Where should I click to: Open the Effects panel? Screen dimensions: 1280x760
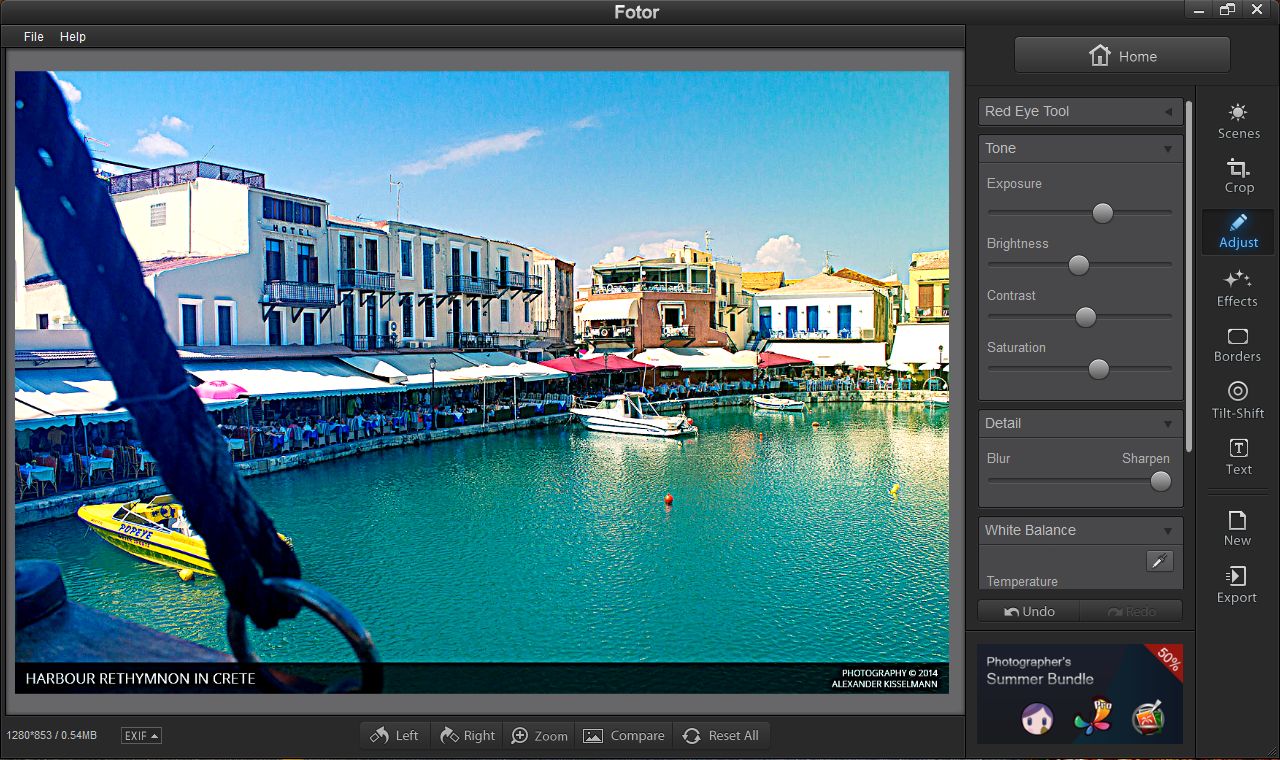1237,288
